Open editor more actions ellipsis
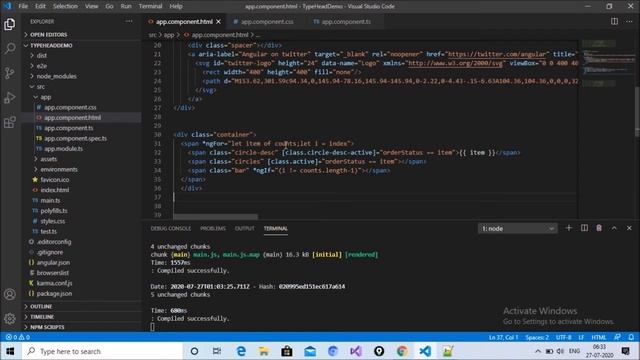This screenshot has width=640, height=360. click(629, 22)
